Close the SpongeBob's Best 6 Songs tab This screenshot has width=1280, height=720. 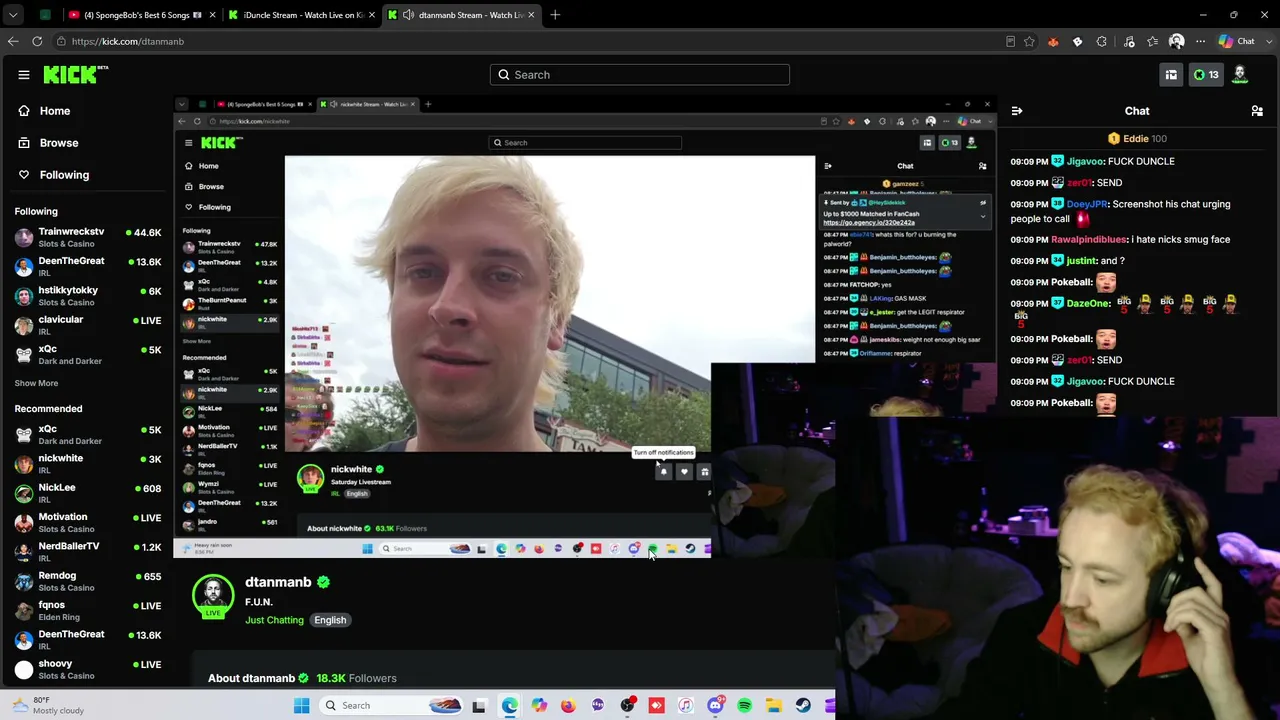pyautogui.click(x=212, y=15)
